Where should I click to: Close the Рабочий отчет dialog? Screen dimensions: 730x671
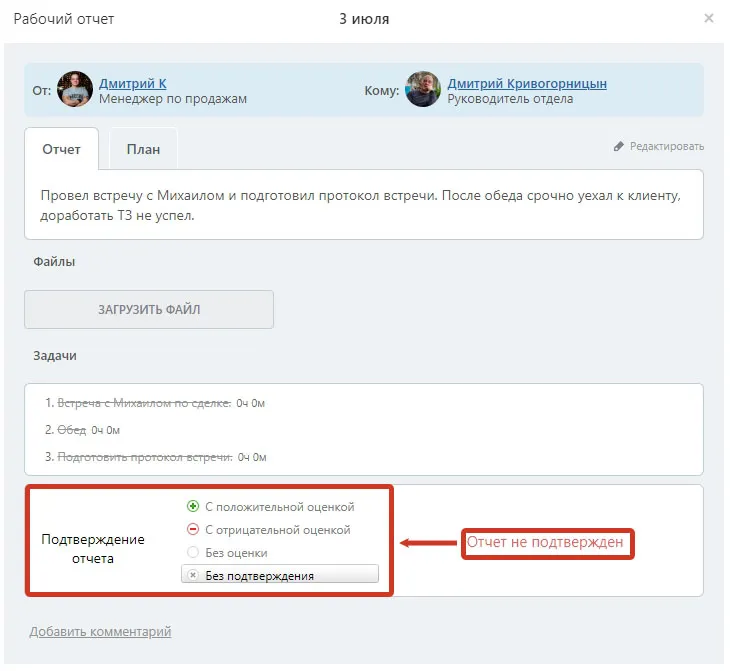709,18
